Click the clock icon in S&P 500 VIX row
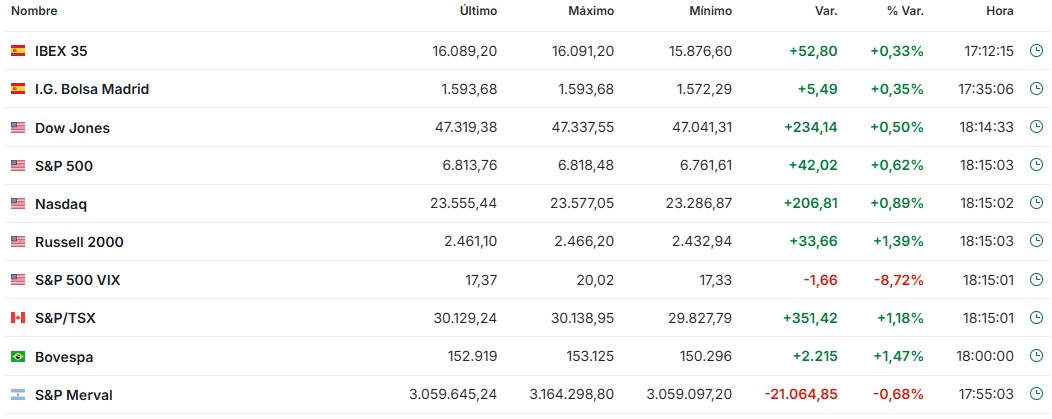The height and width of the screenshot is (419, 1052). pyautogui.click(x=1037, y=280)
